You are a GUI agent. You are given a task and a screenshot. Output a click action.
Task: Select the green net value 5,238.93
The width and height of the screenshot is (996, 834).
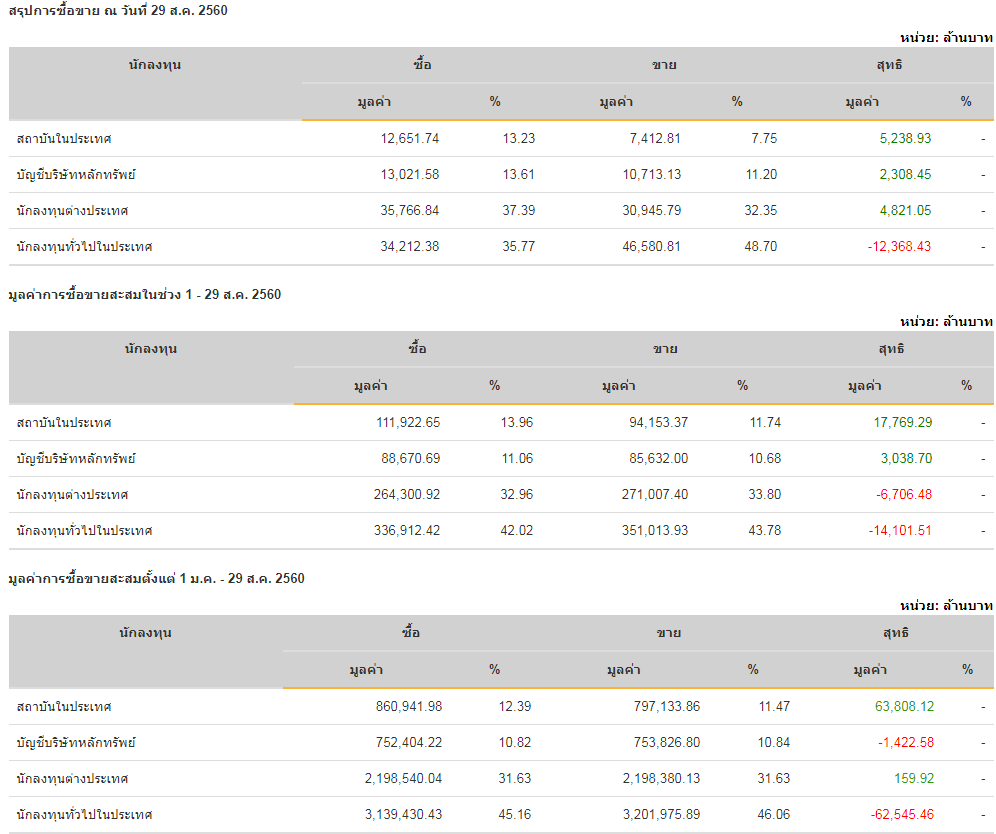coord(903,139)
